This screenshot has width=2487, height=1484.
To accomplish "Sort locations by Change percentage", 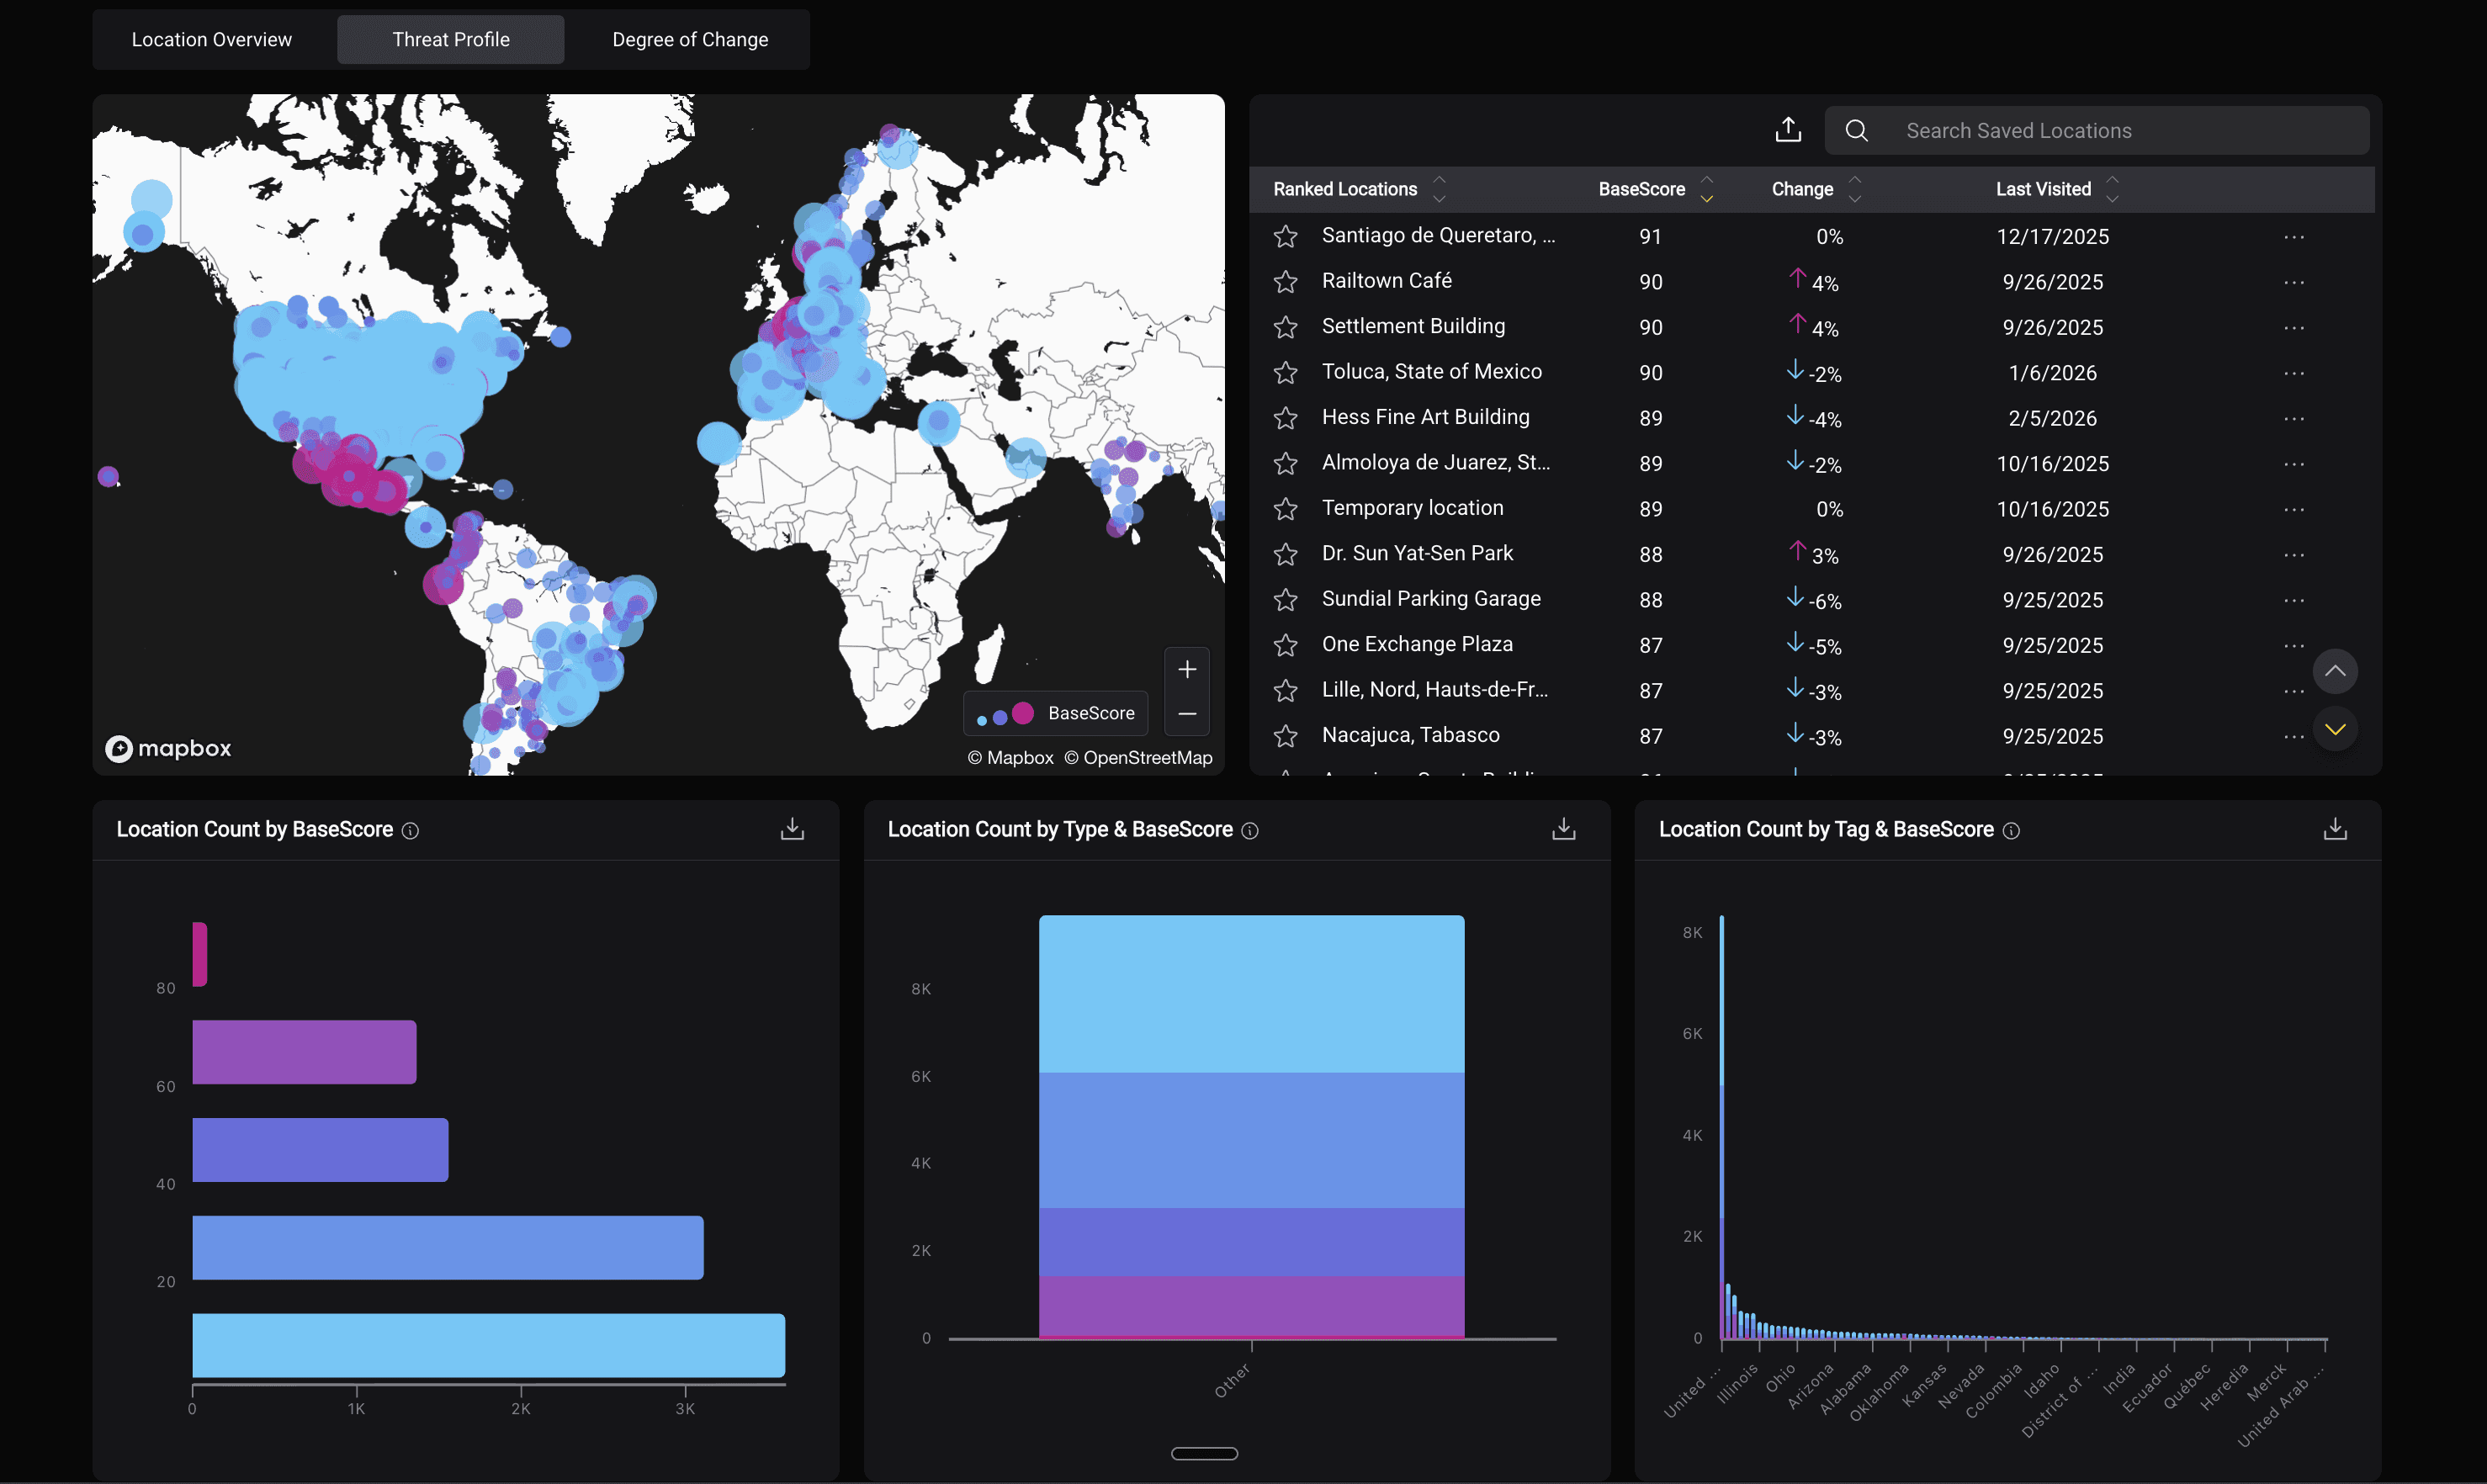I will (1855, 189).
